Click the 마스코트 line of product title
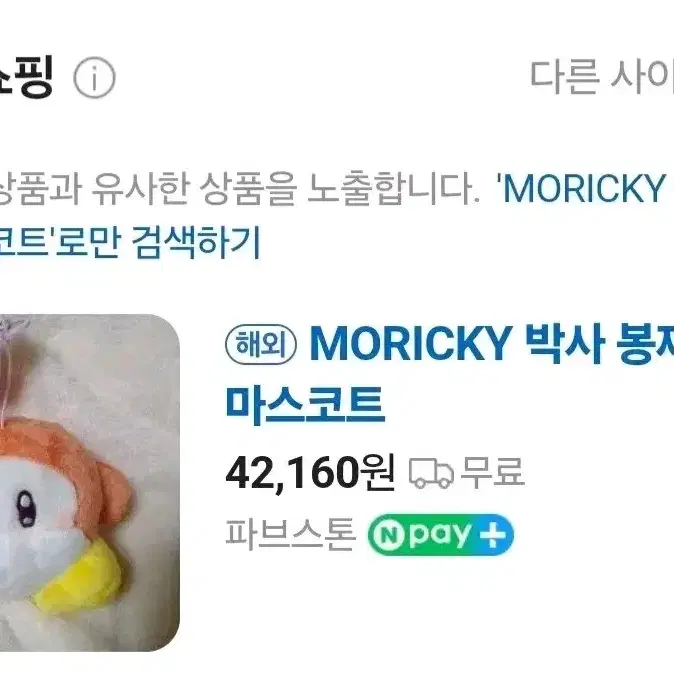 click(x=305, y=405)
